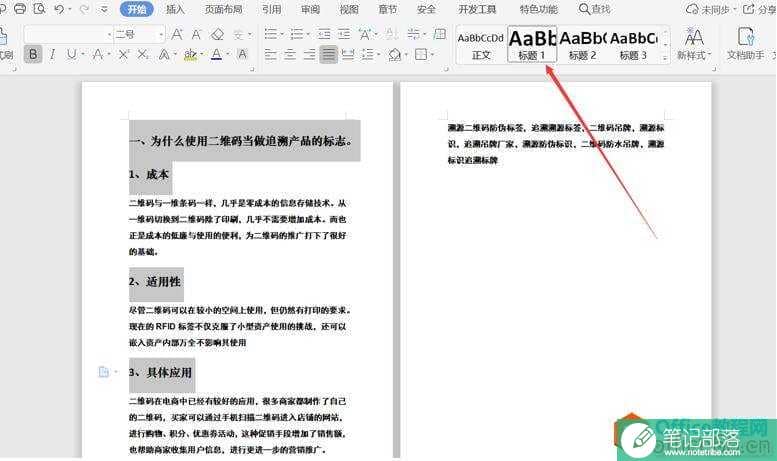Decrease font size with shrink font icon
The width and height of the screenshot is (777, 461).
tap(196, 34)
